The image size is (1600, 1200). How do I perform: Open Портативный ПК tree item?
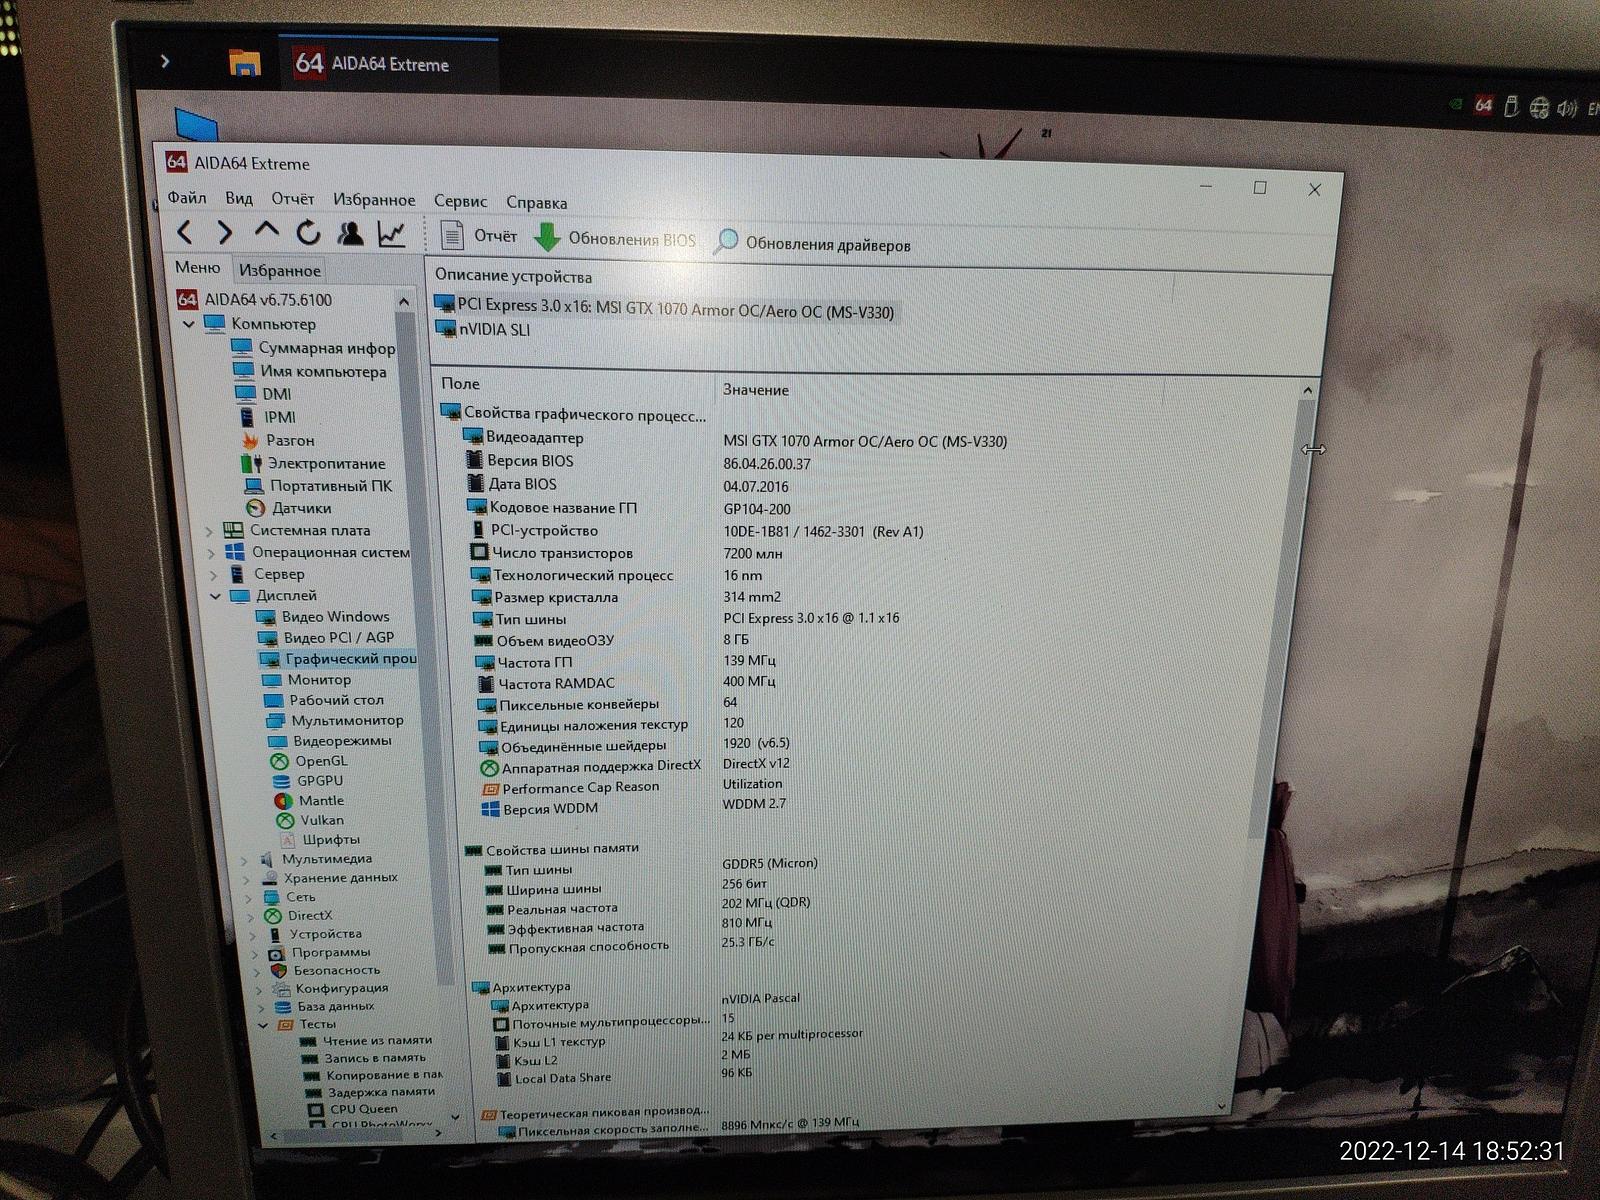point(319,486)
